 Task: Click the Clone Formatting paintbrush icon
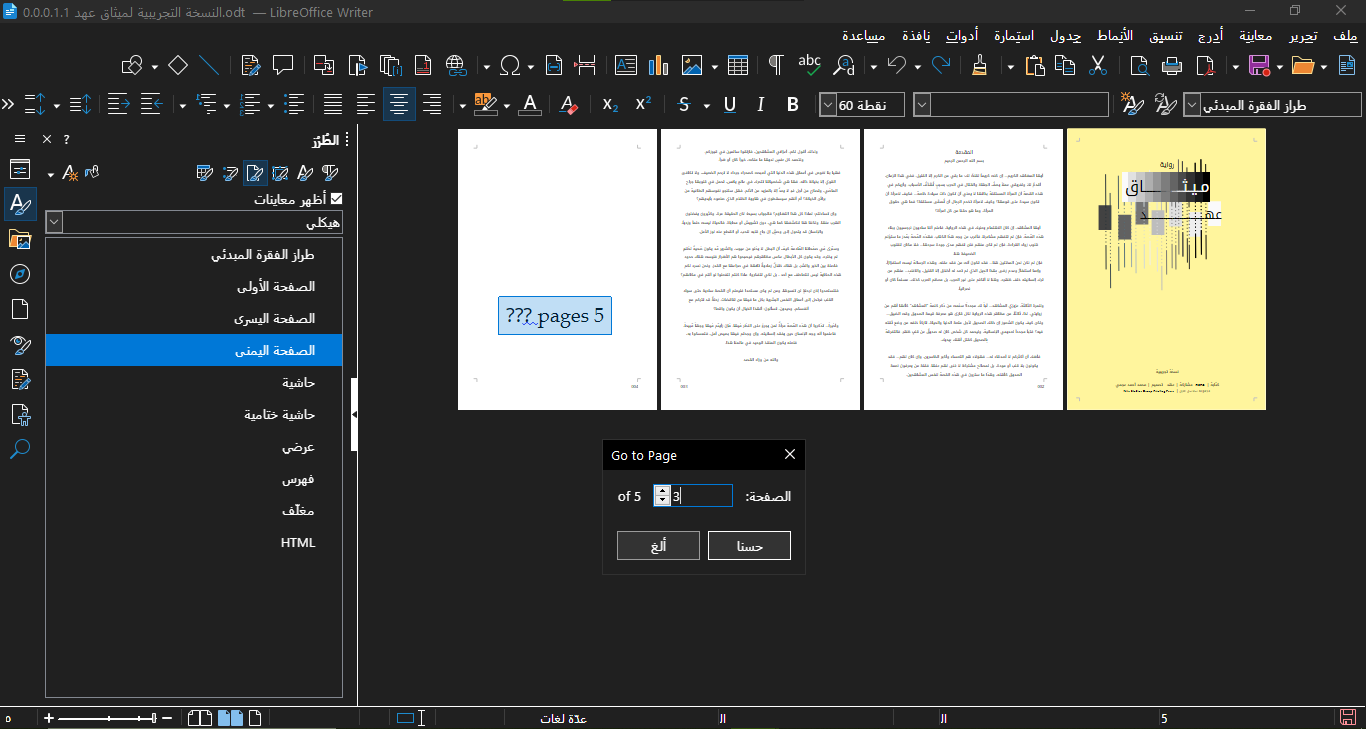[x=980, y=66]
